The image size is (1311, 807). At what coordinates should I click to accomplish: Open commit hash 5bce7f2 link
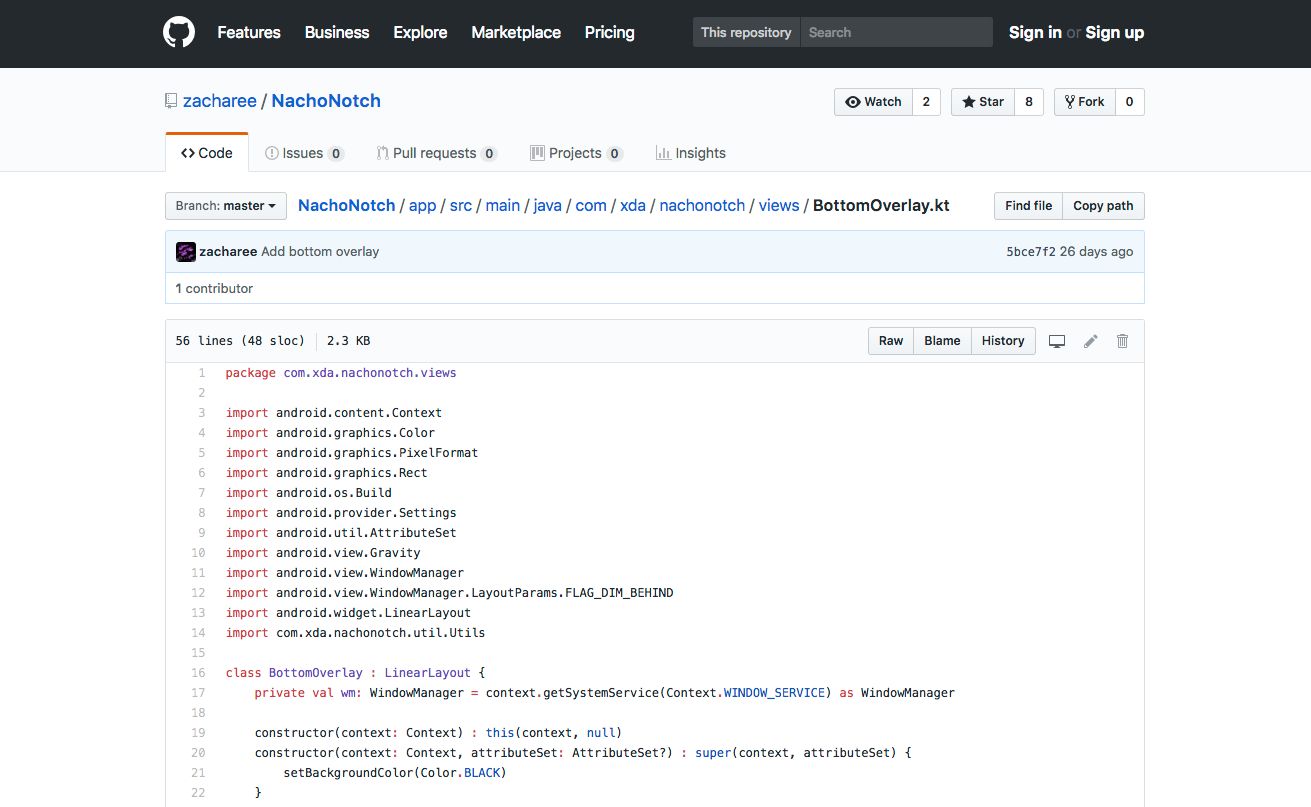click(1030, 252)
